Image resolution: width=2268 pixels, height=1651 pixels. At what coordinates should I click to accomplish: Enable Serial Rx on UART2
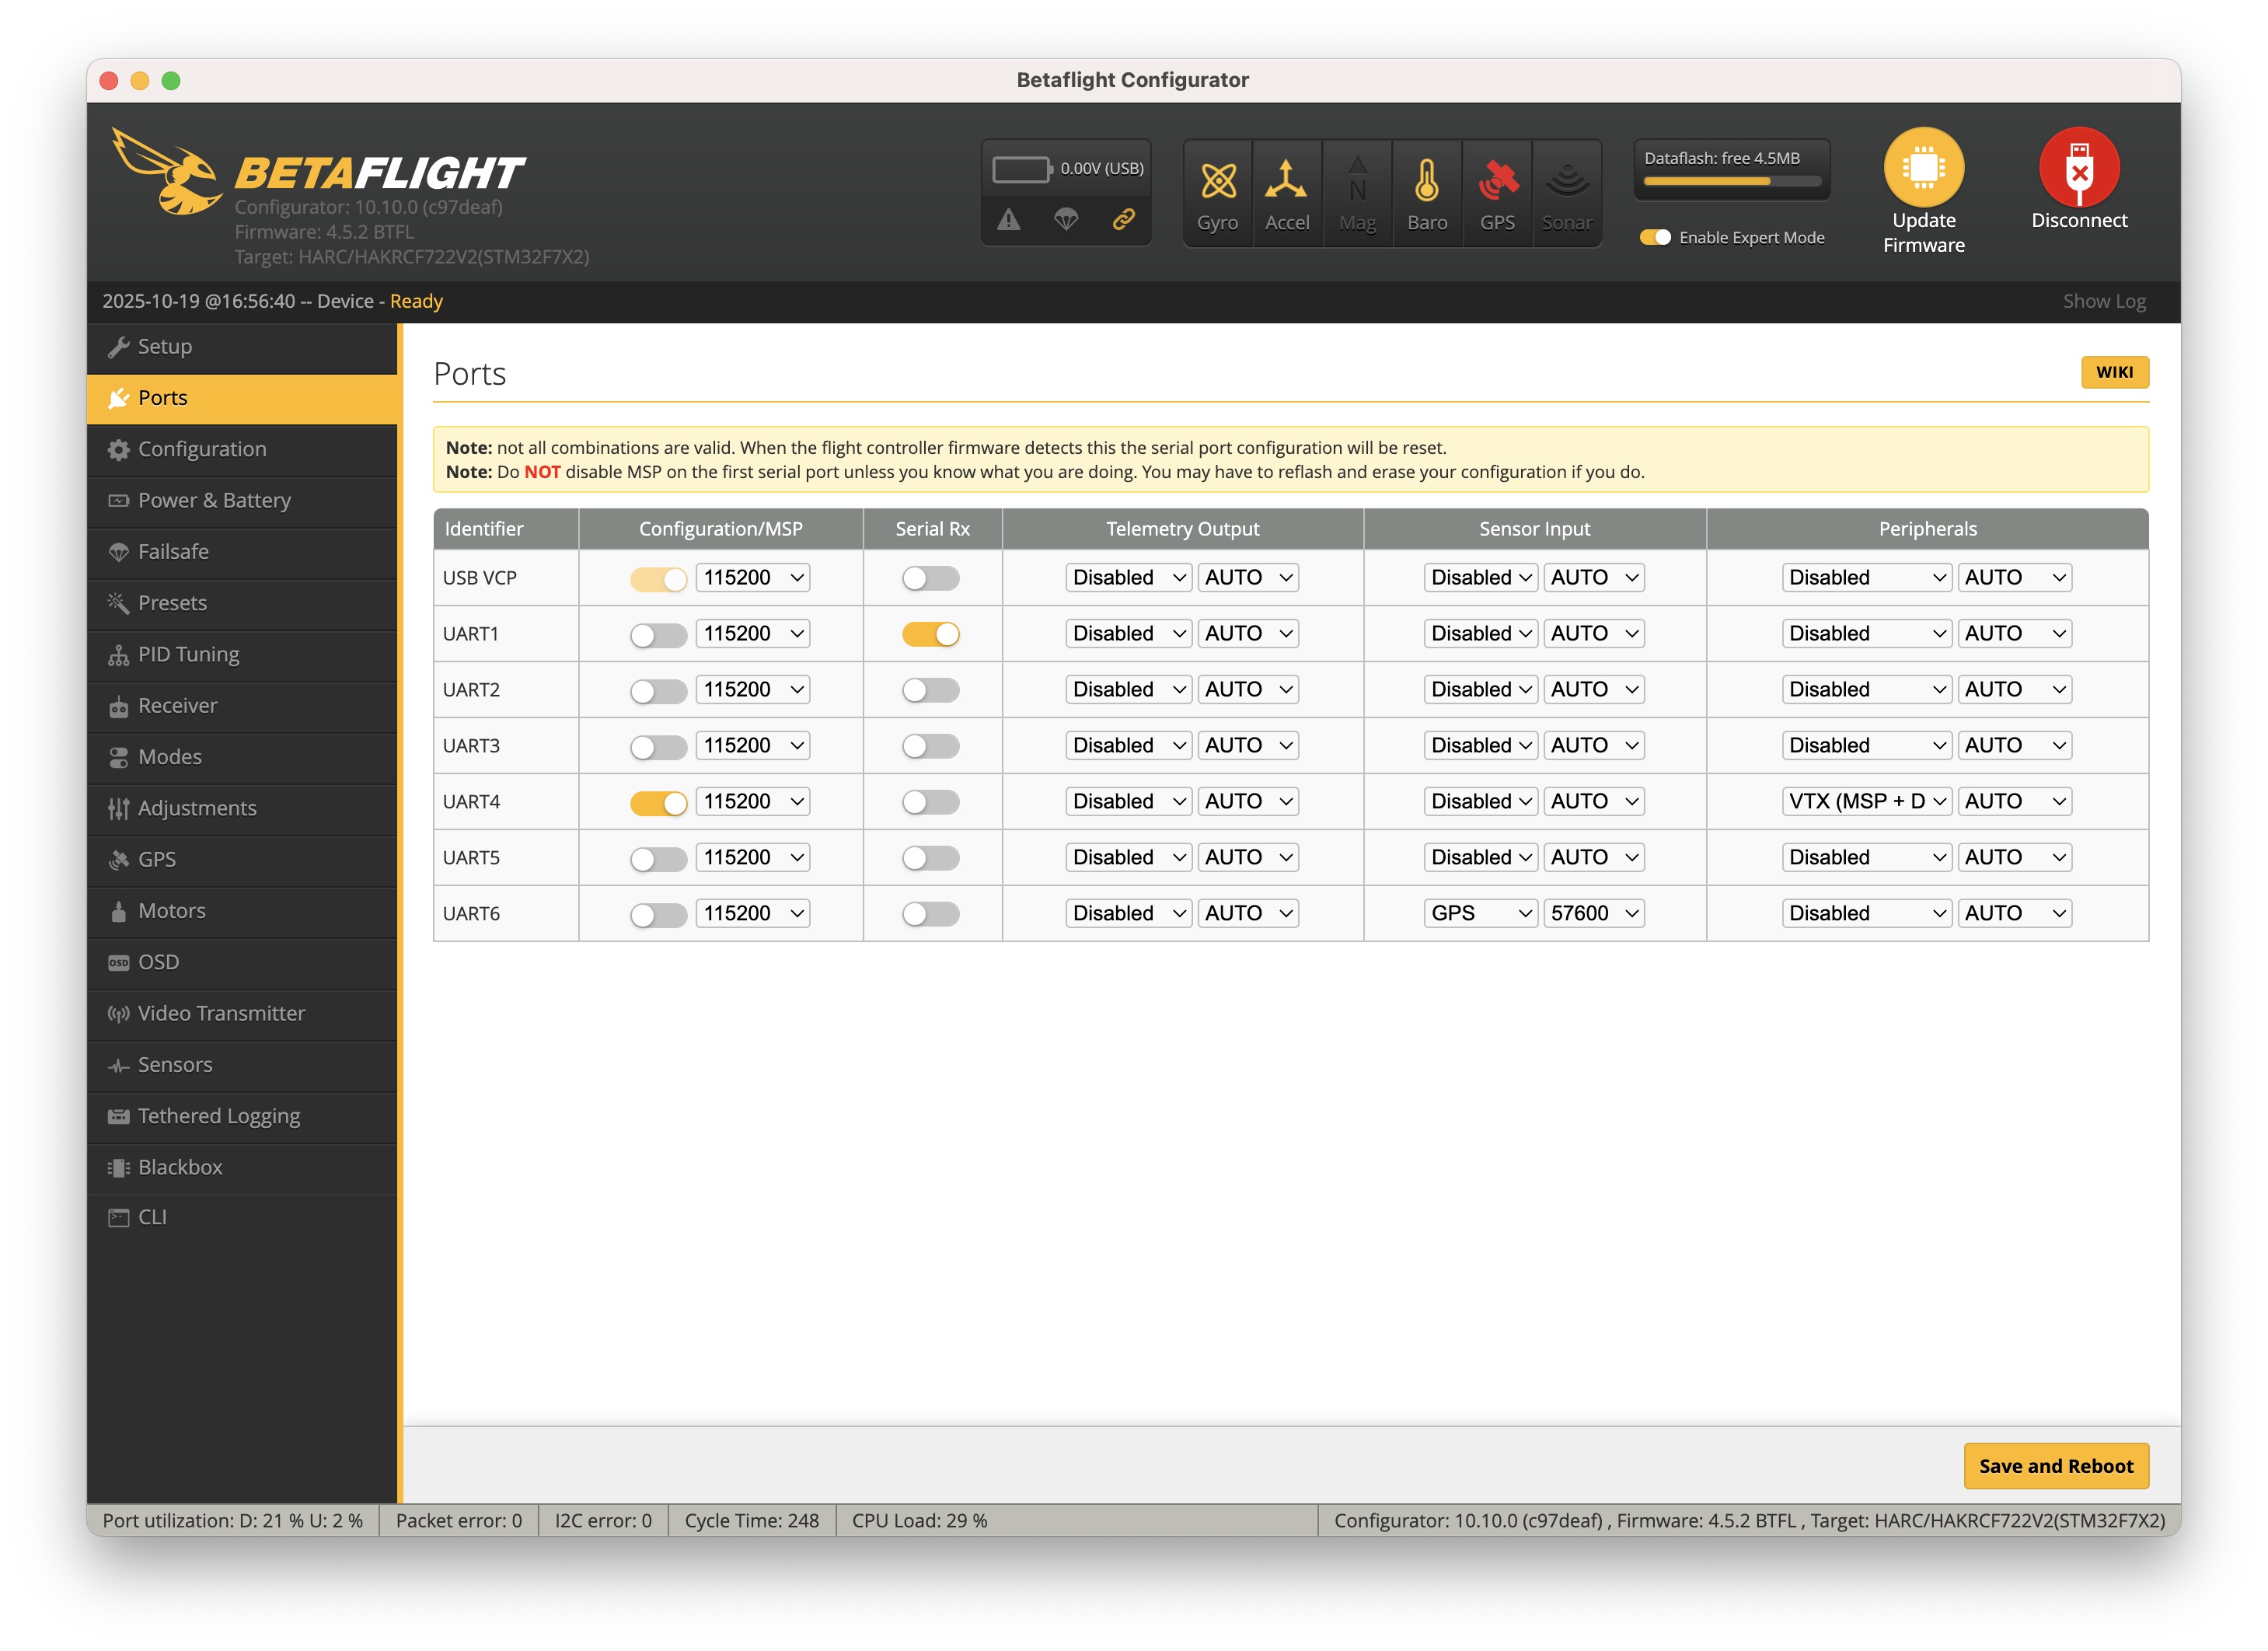tap(931, 689)
